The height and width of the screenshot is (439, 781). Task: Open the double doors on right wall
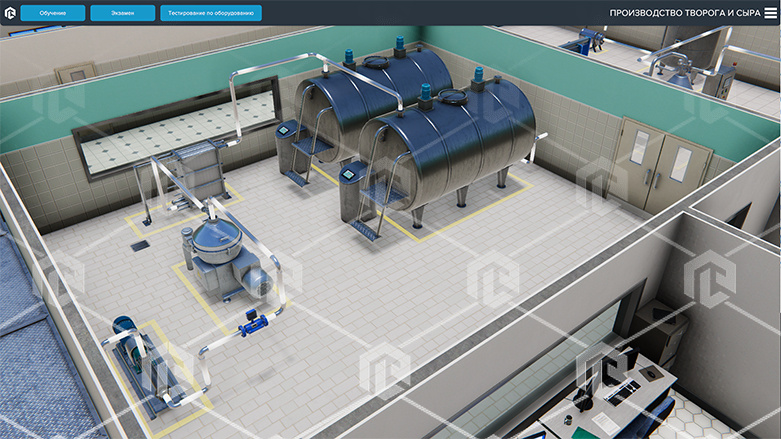coord(661,162)
